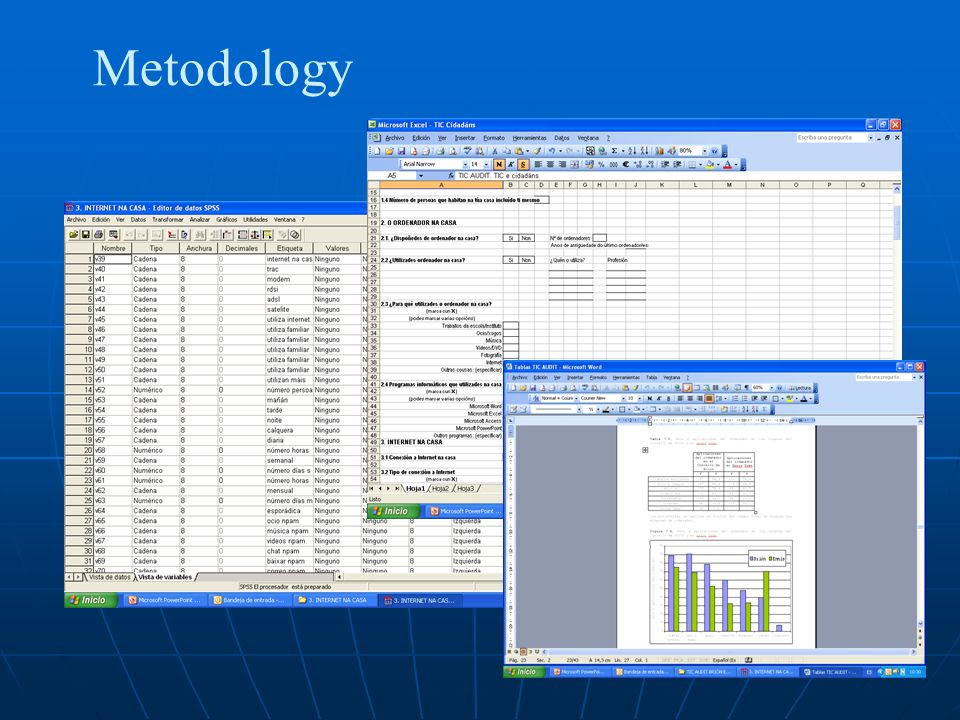Click the Open file icon in Excel toolbar
The width and height of the screenshot is (960, 720).
[389, 151]
